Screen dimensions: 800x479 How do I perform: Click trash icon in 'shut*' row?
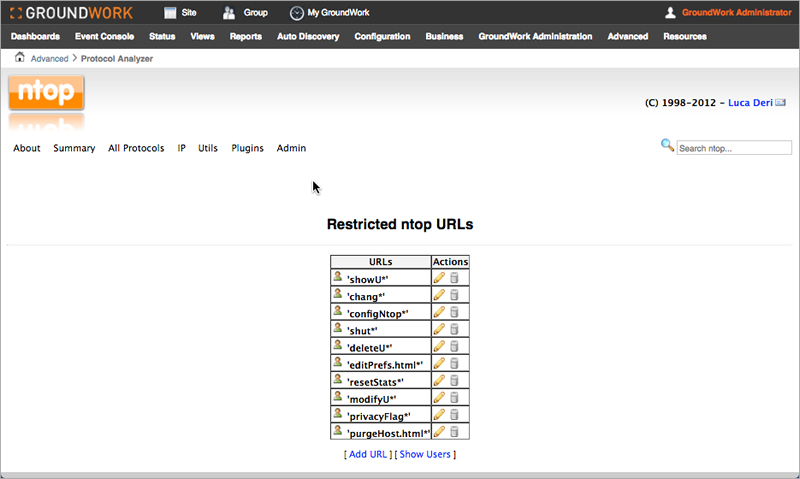click(x=454, y=329)
